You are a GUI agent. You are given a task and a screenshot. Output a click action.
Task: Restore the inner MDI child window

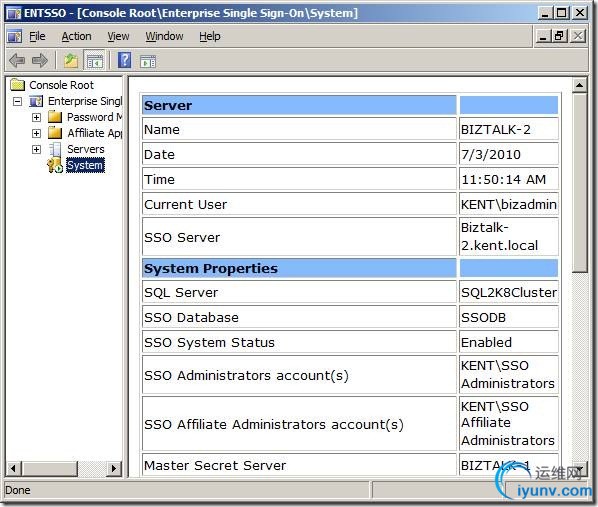coord(560,37)
